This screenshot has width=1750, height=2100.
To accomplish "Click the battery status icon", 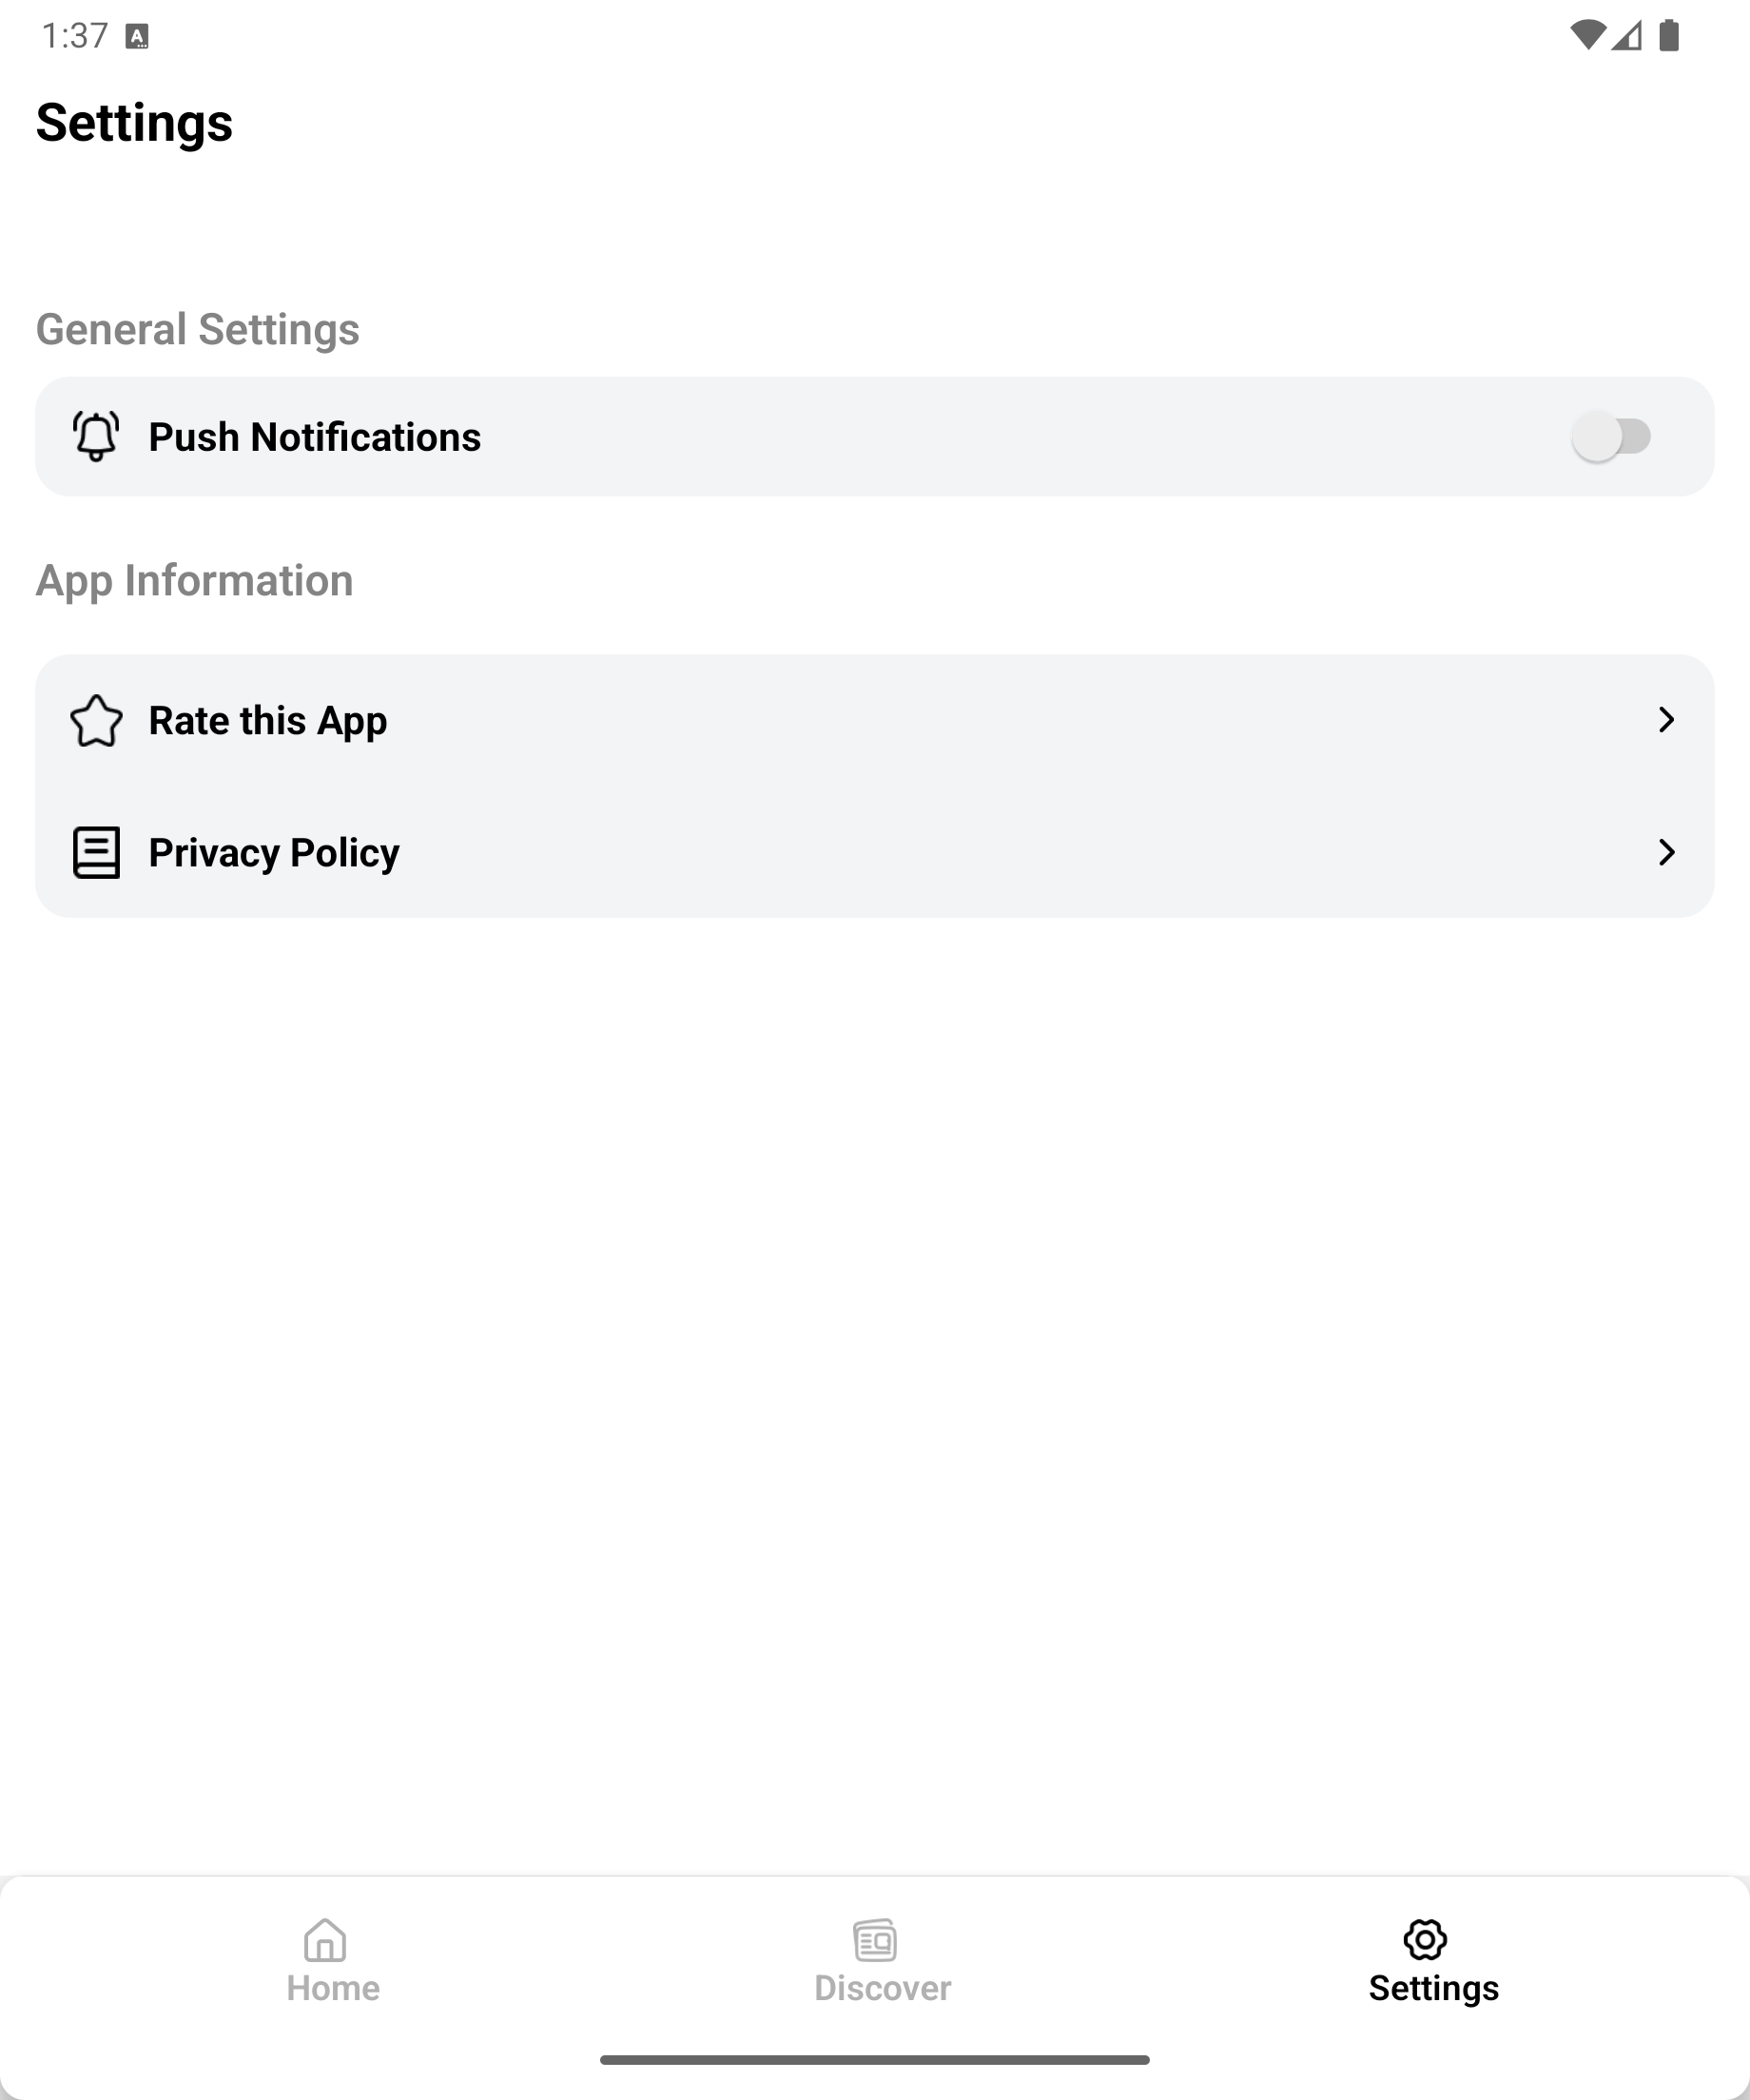I will (x=1669, y=35).
